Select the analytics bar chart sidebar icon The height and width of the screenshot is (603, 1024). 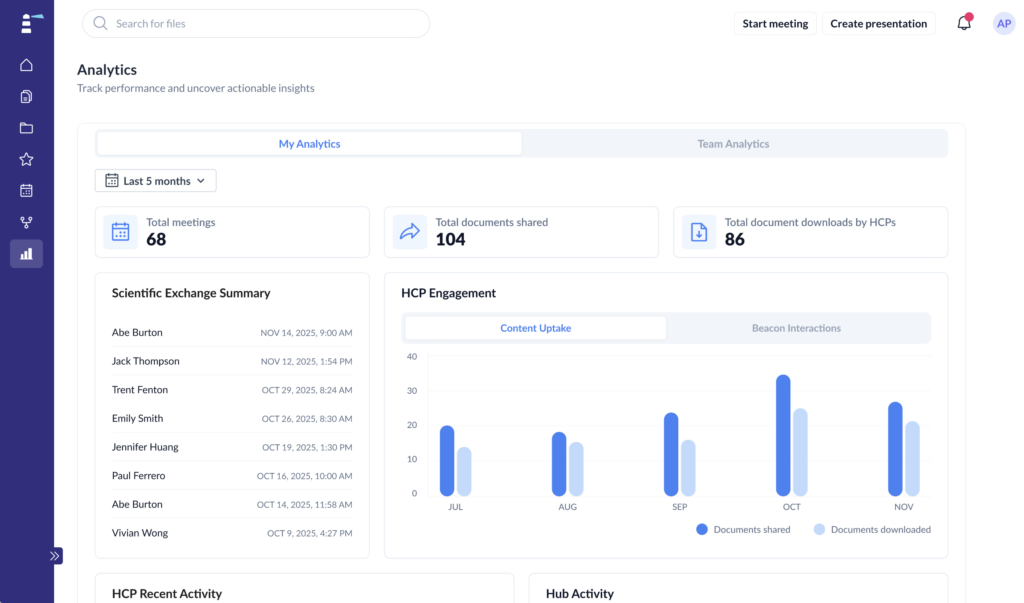point(26,254)
